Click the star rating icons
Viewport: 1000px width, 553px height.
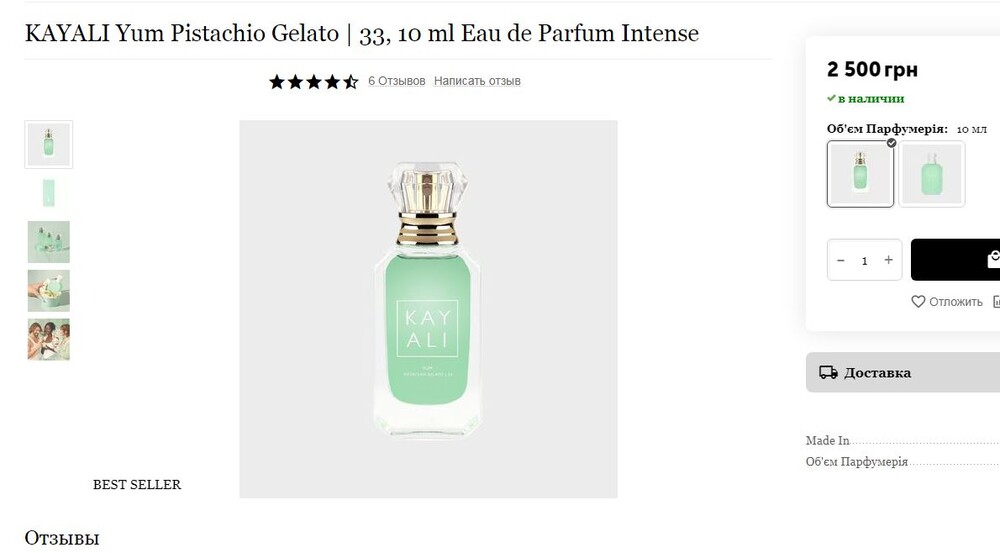314,82
